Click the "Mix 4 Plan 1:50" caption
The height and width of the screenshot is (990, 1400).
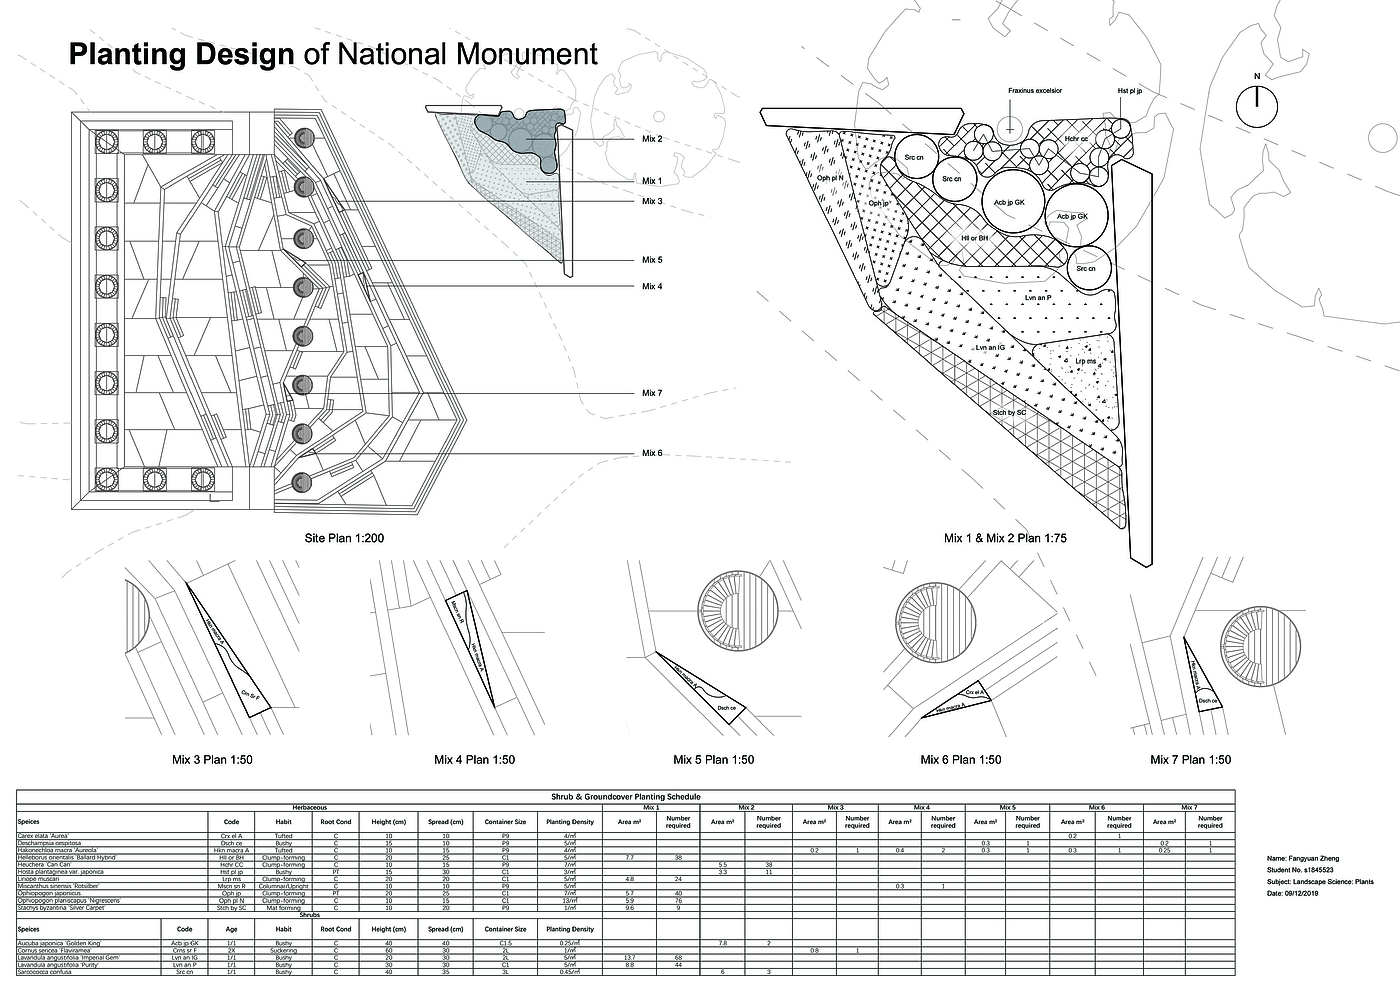pyautogui.click(x=474, y=760)
